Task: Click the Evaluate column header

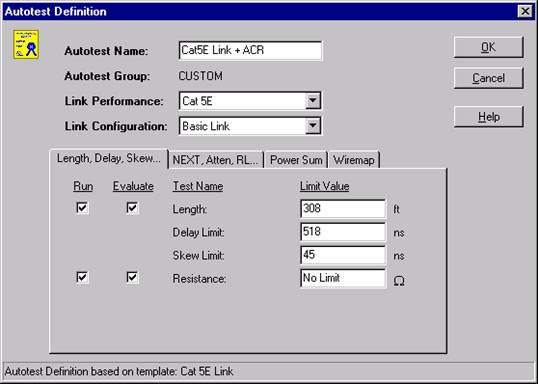Action: coord(133,186)
